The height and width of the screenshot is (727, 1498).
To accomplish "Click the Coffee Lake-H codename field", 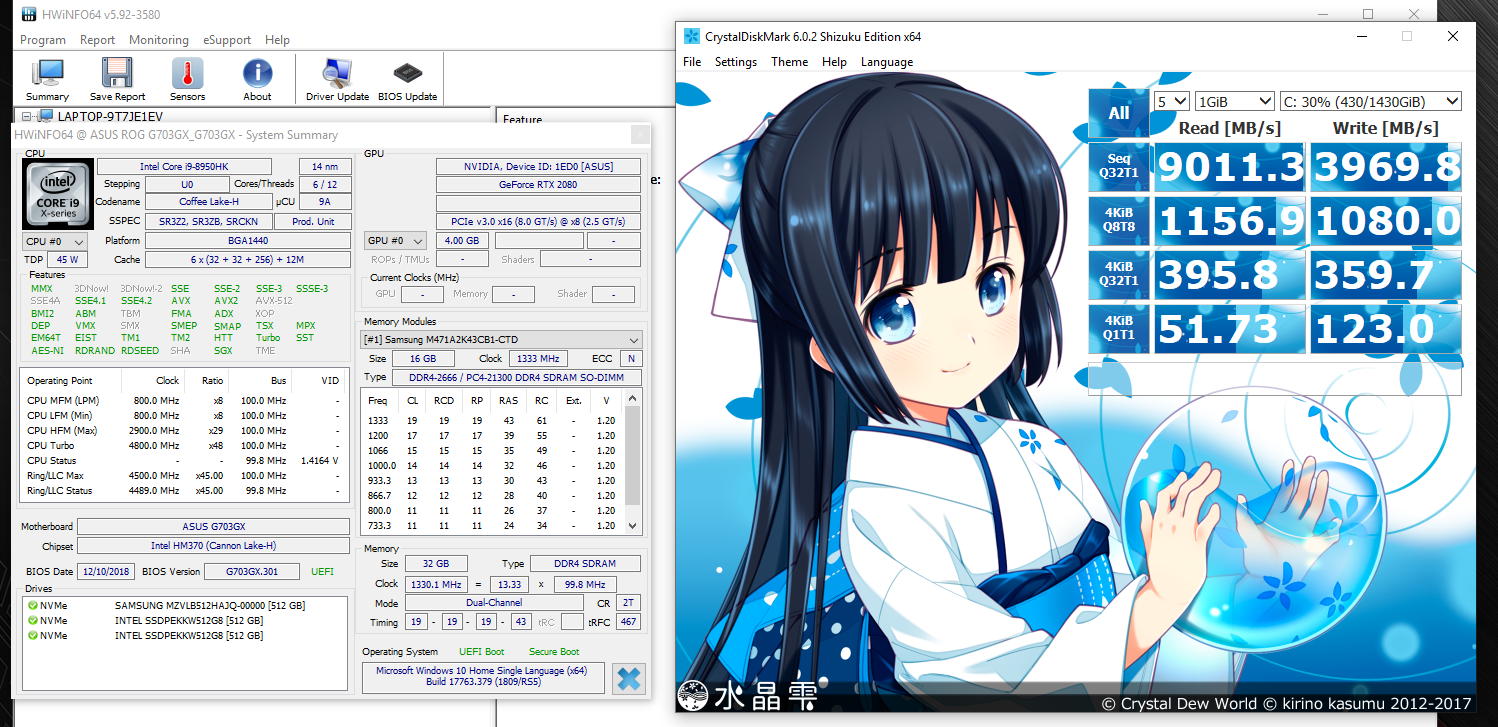I will pos(208,203).
